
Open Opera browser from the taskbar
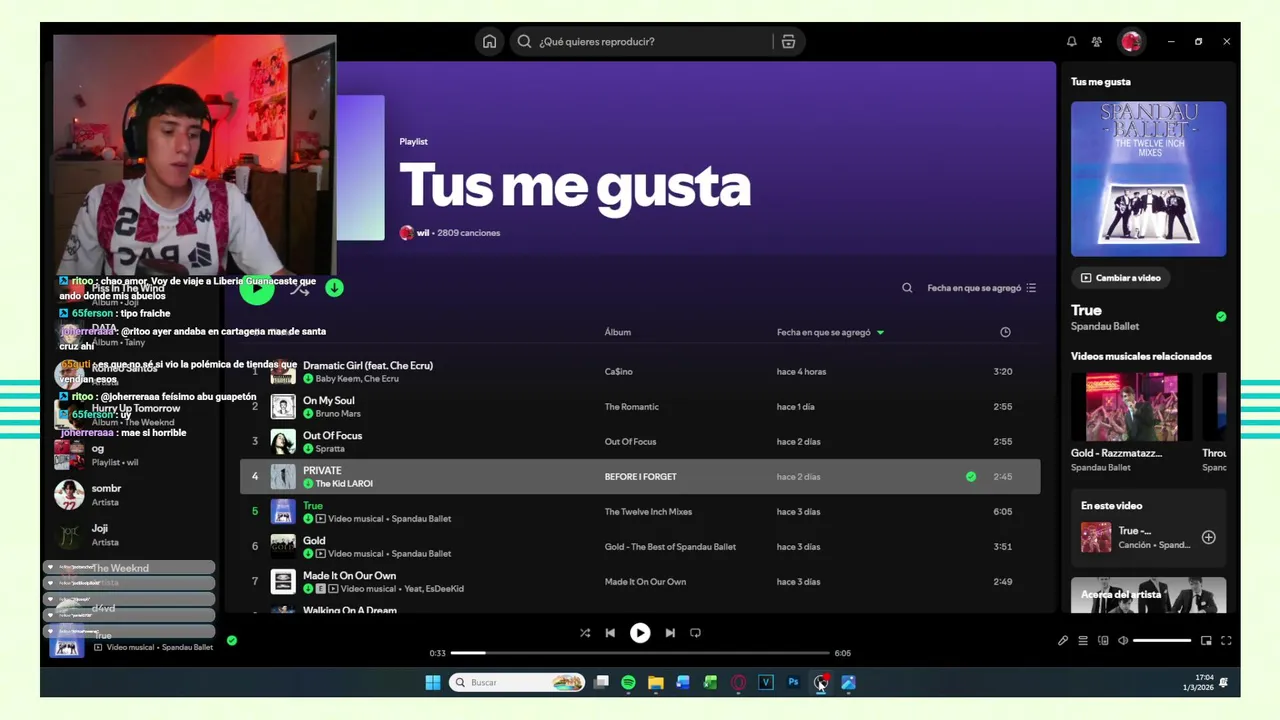(x=738, y=683)
